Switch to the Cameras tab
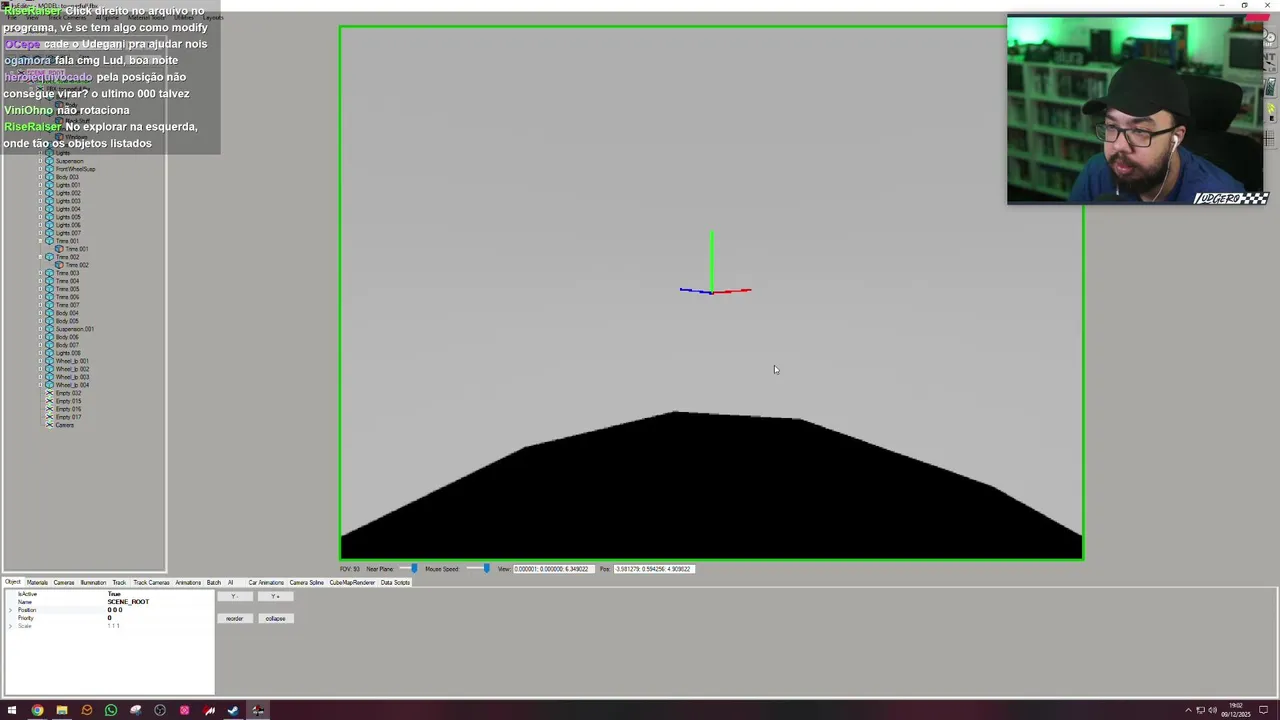 pos(64,582)
